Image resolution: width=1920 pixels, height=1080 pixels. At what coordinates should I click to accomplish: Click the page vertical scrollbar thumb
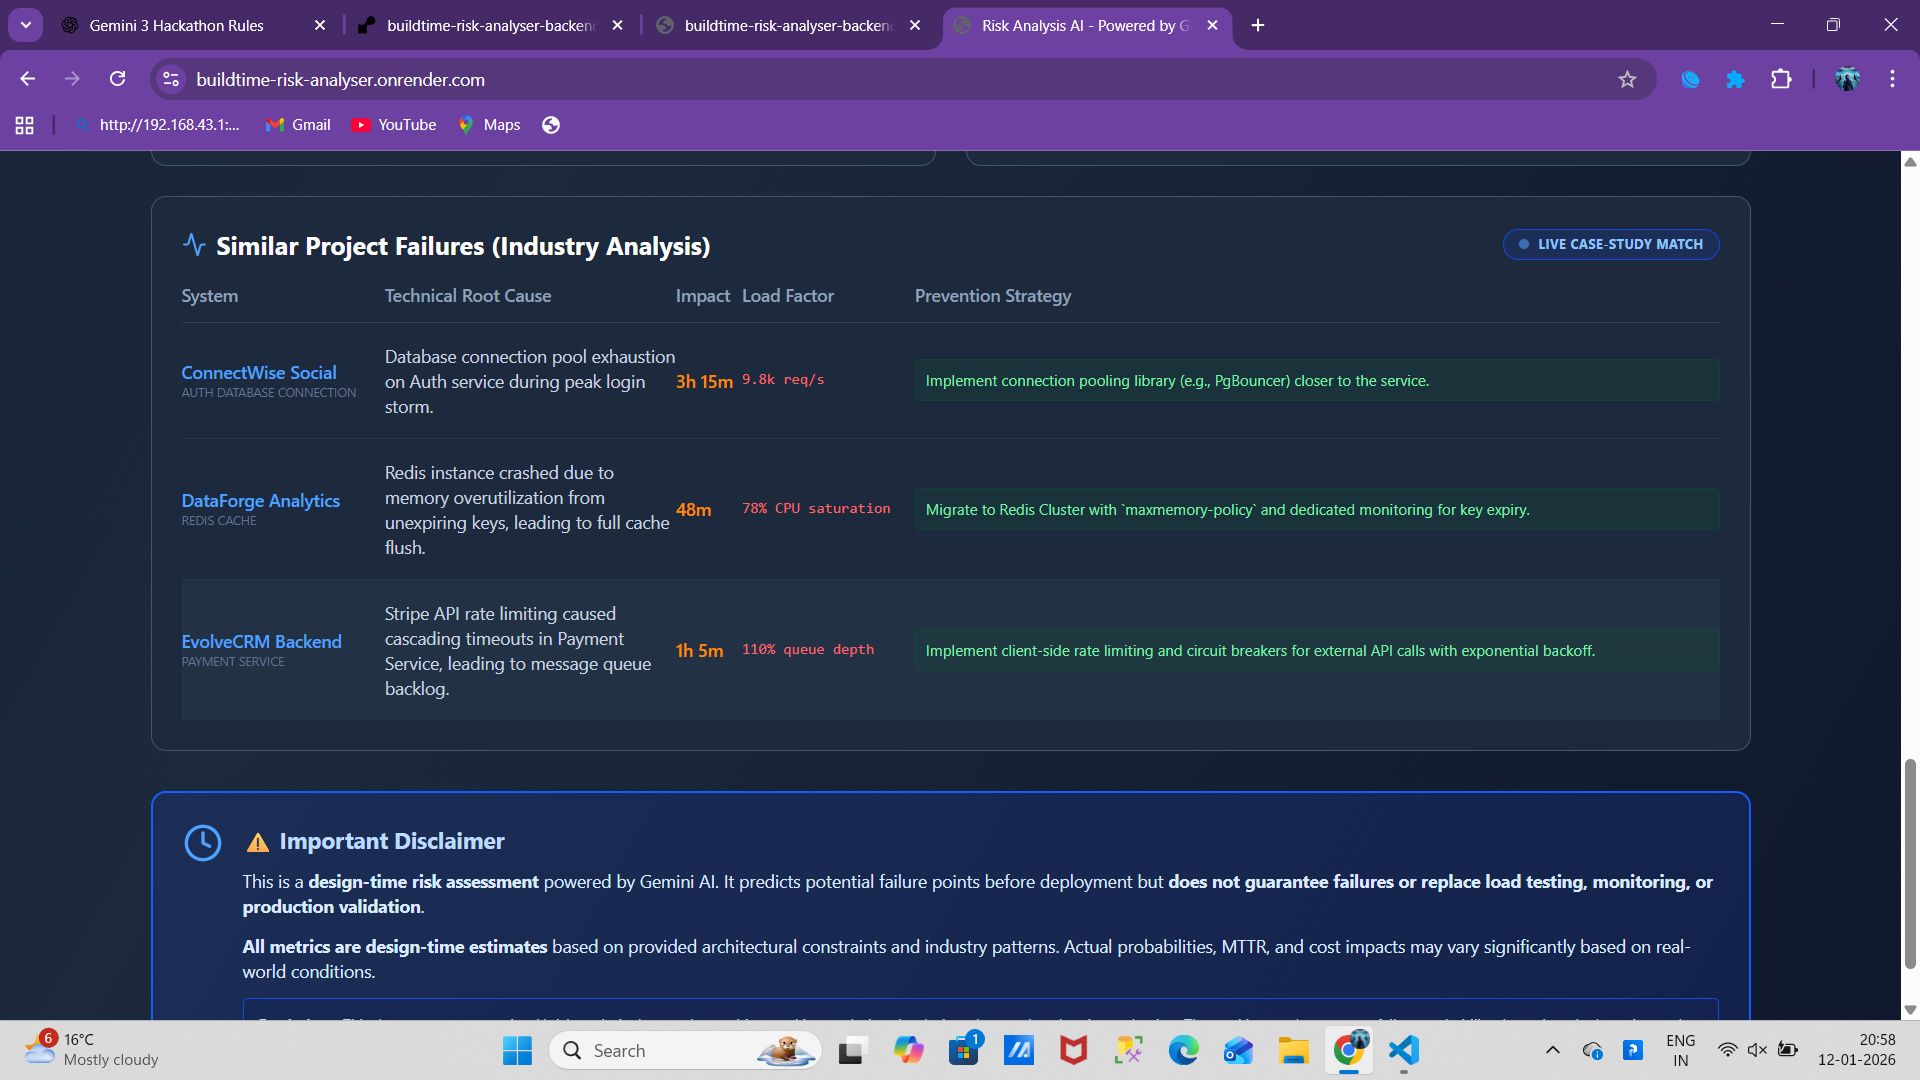(x=1909, y=864)
